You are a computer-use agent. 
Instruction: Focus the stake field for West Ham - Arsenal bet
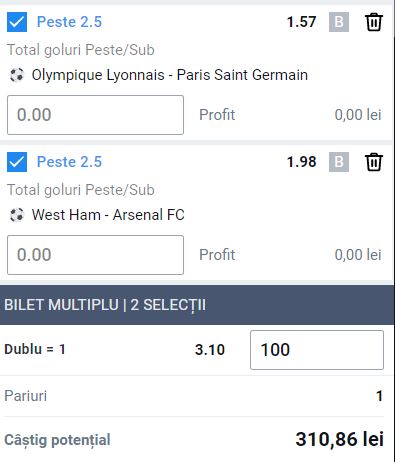(x=95, y=255)
